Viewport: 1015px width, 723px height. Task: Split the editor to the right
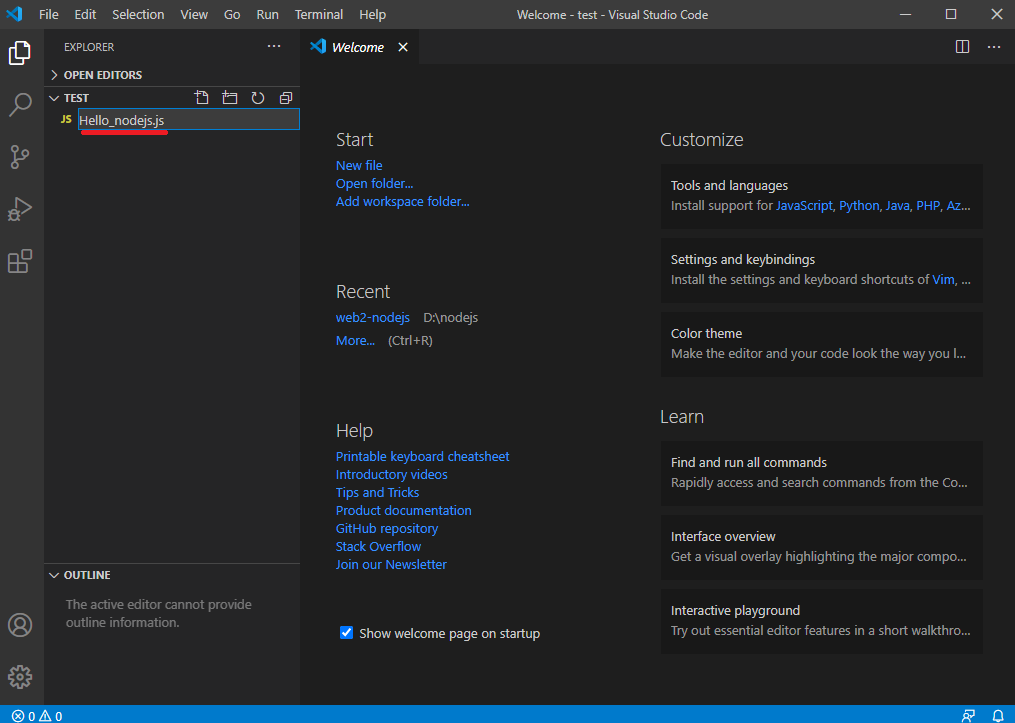[963, 47]
